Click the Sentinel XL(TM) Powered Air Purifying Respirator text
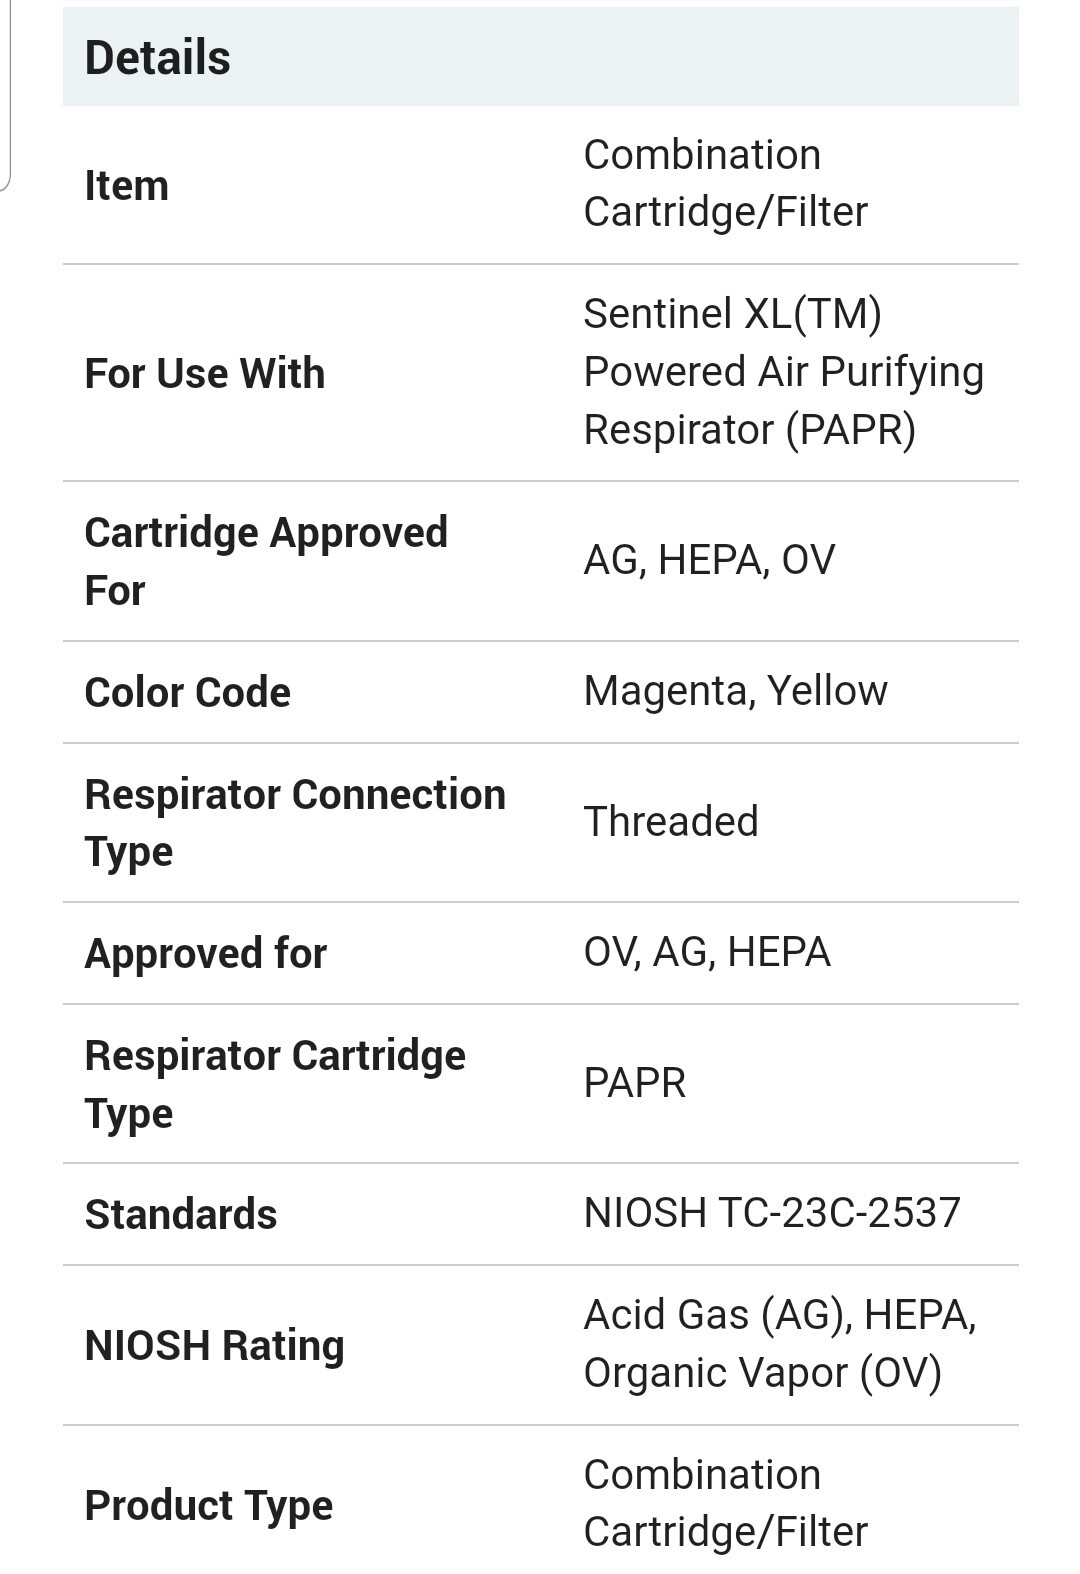This screenshot has height=1574, width=1080. [783, 372]
